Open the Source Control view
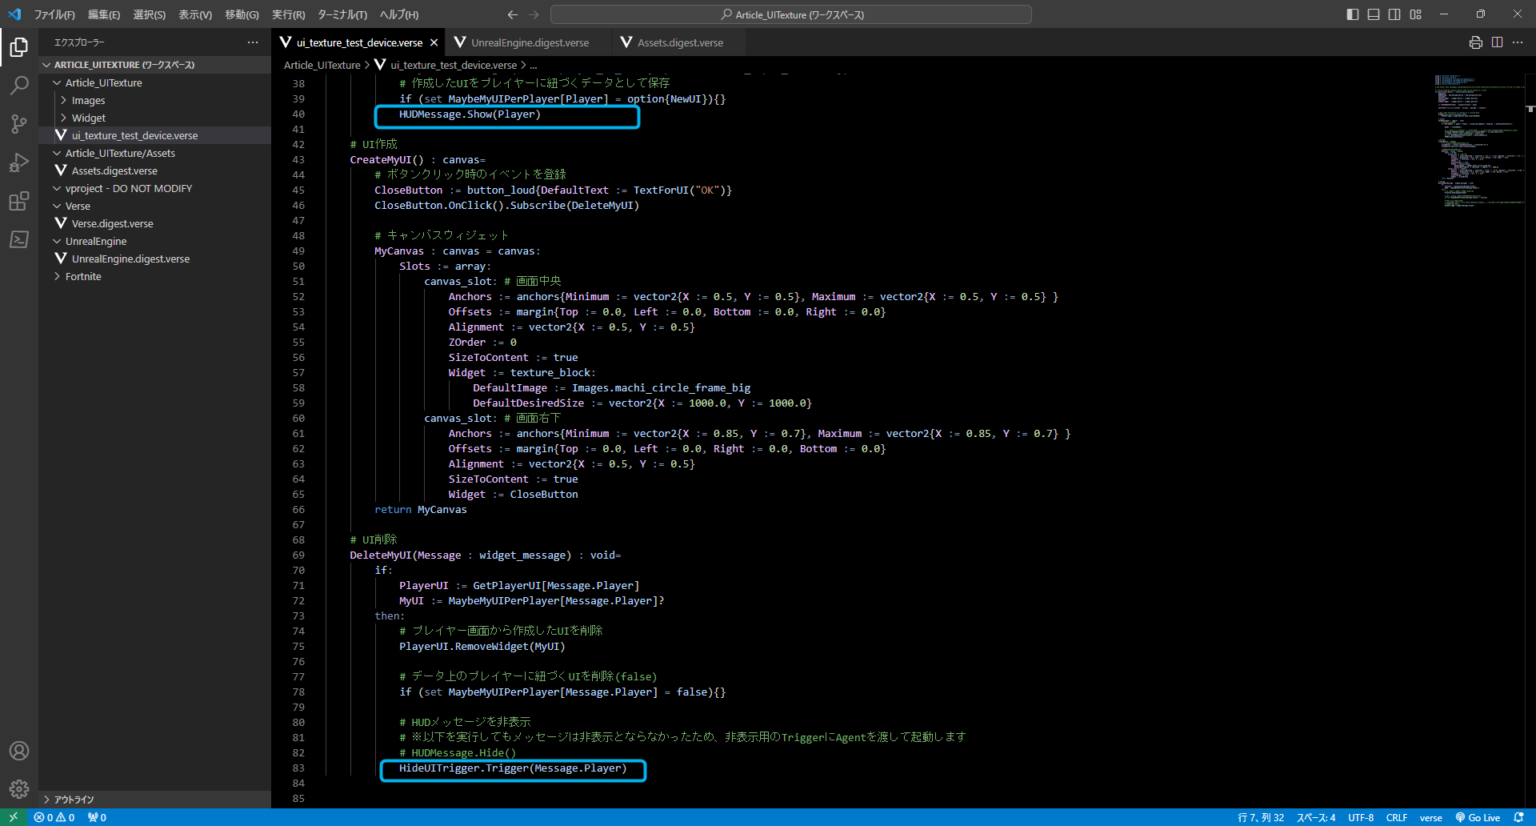The image size is (1536, 826). click(x=19, y=124)
